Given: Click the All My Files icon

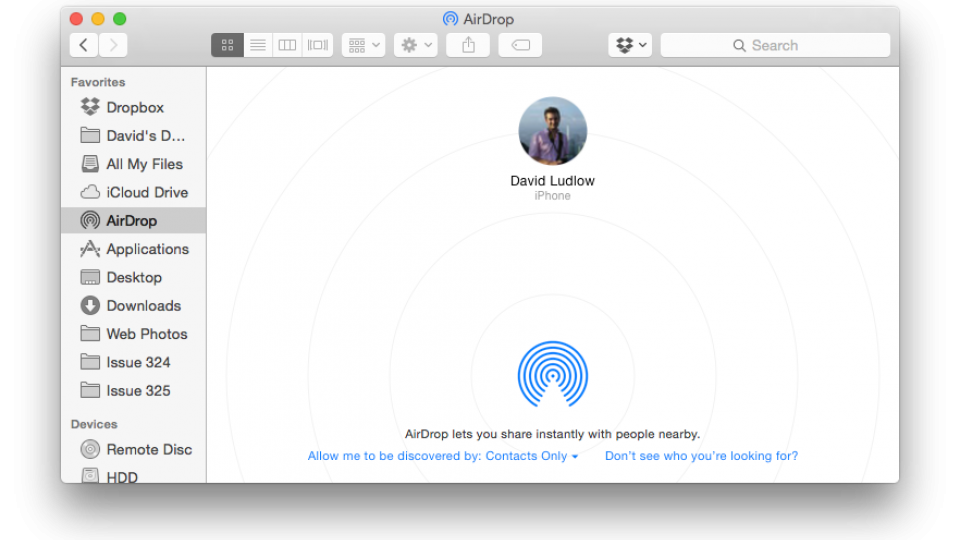Looking at the screenshot, I should click(x=90, y=163).
